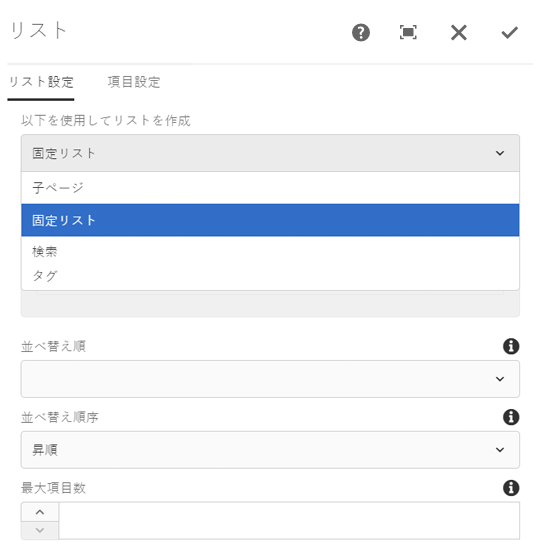The width and height of the screenshot is (546, 550).
Task: Choose タグ from the dropdown list
Action: pos(270,276)
